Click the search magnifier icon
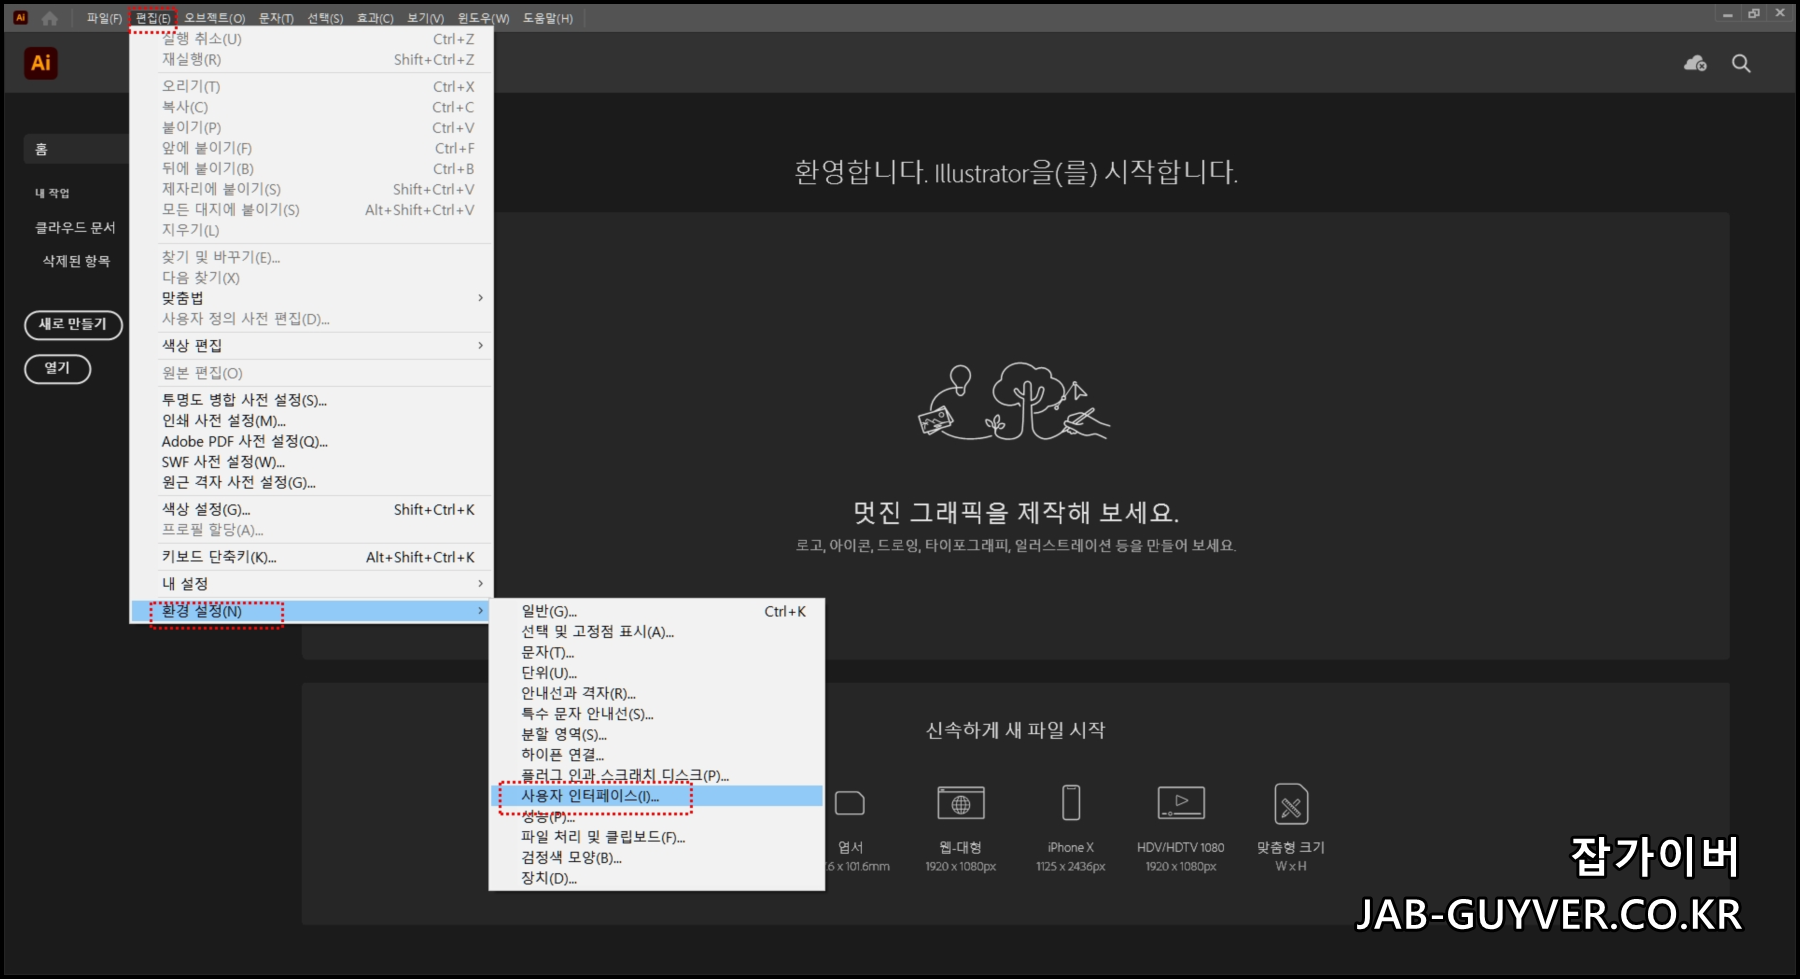The width and height of the screenshot is (1800, 979). point(1741,63)
